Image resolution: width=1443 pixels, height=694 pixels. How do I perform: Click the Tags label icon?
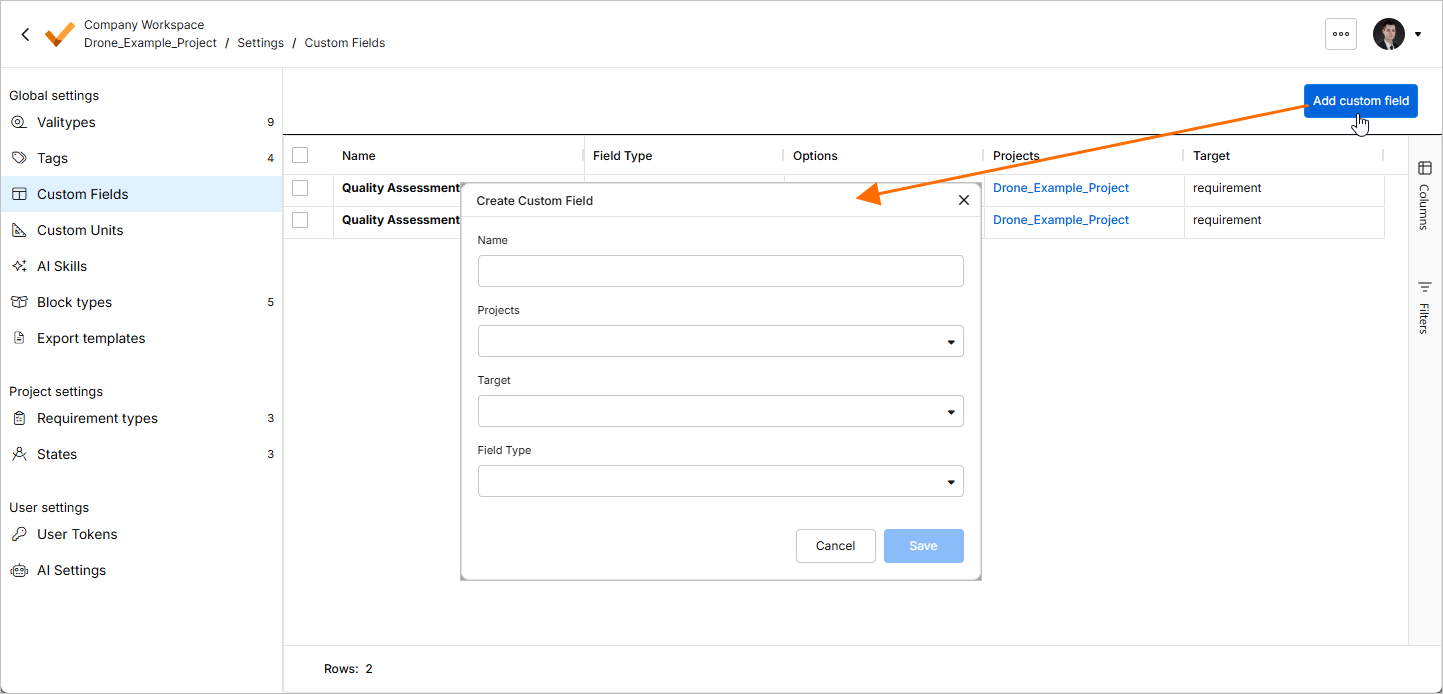18,158
